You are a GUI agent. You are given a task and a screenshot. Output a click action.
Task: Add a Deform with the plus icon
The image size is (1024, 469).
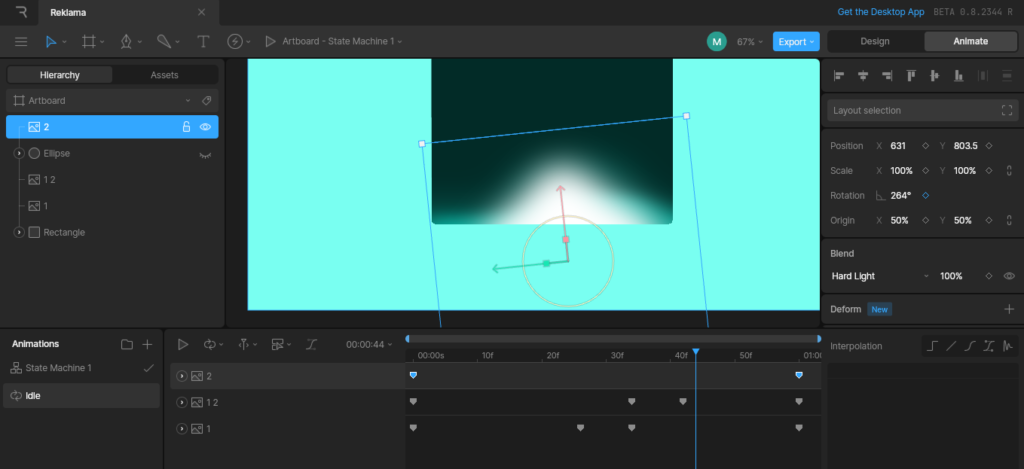(1009, 309)
